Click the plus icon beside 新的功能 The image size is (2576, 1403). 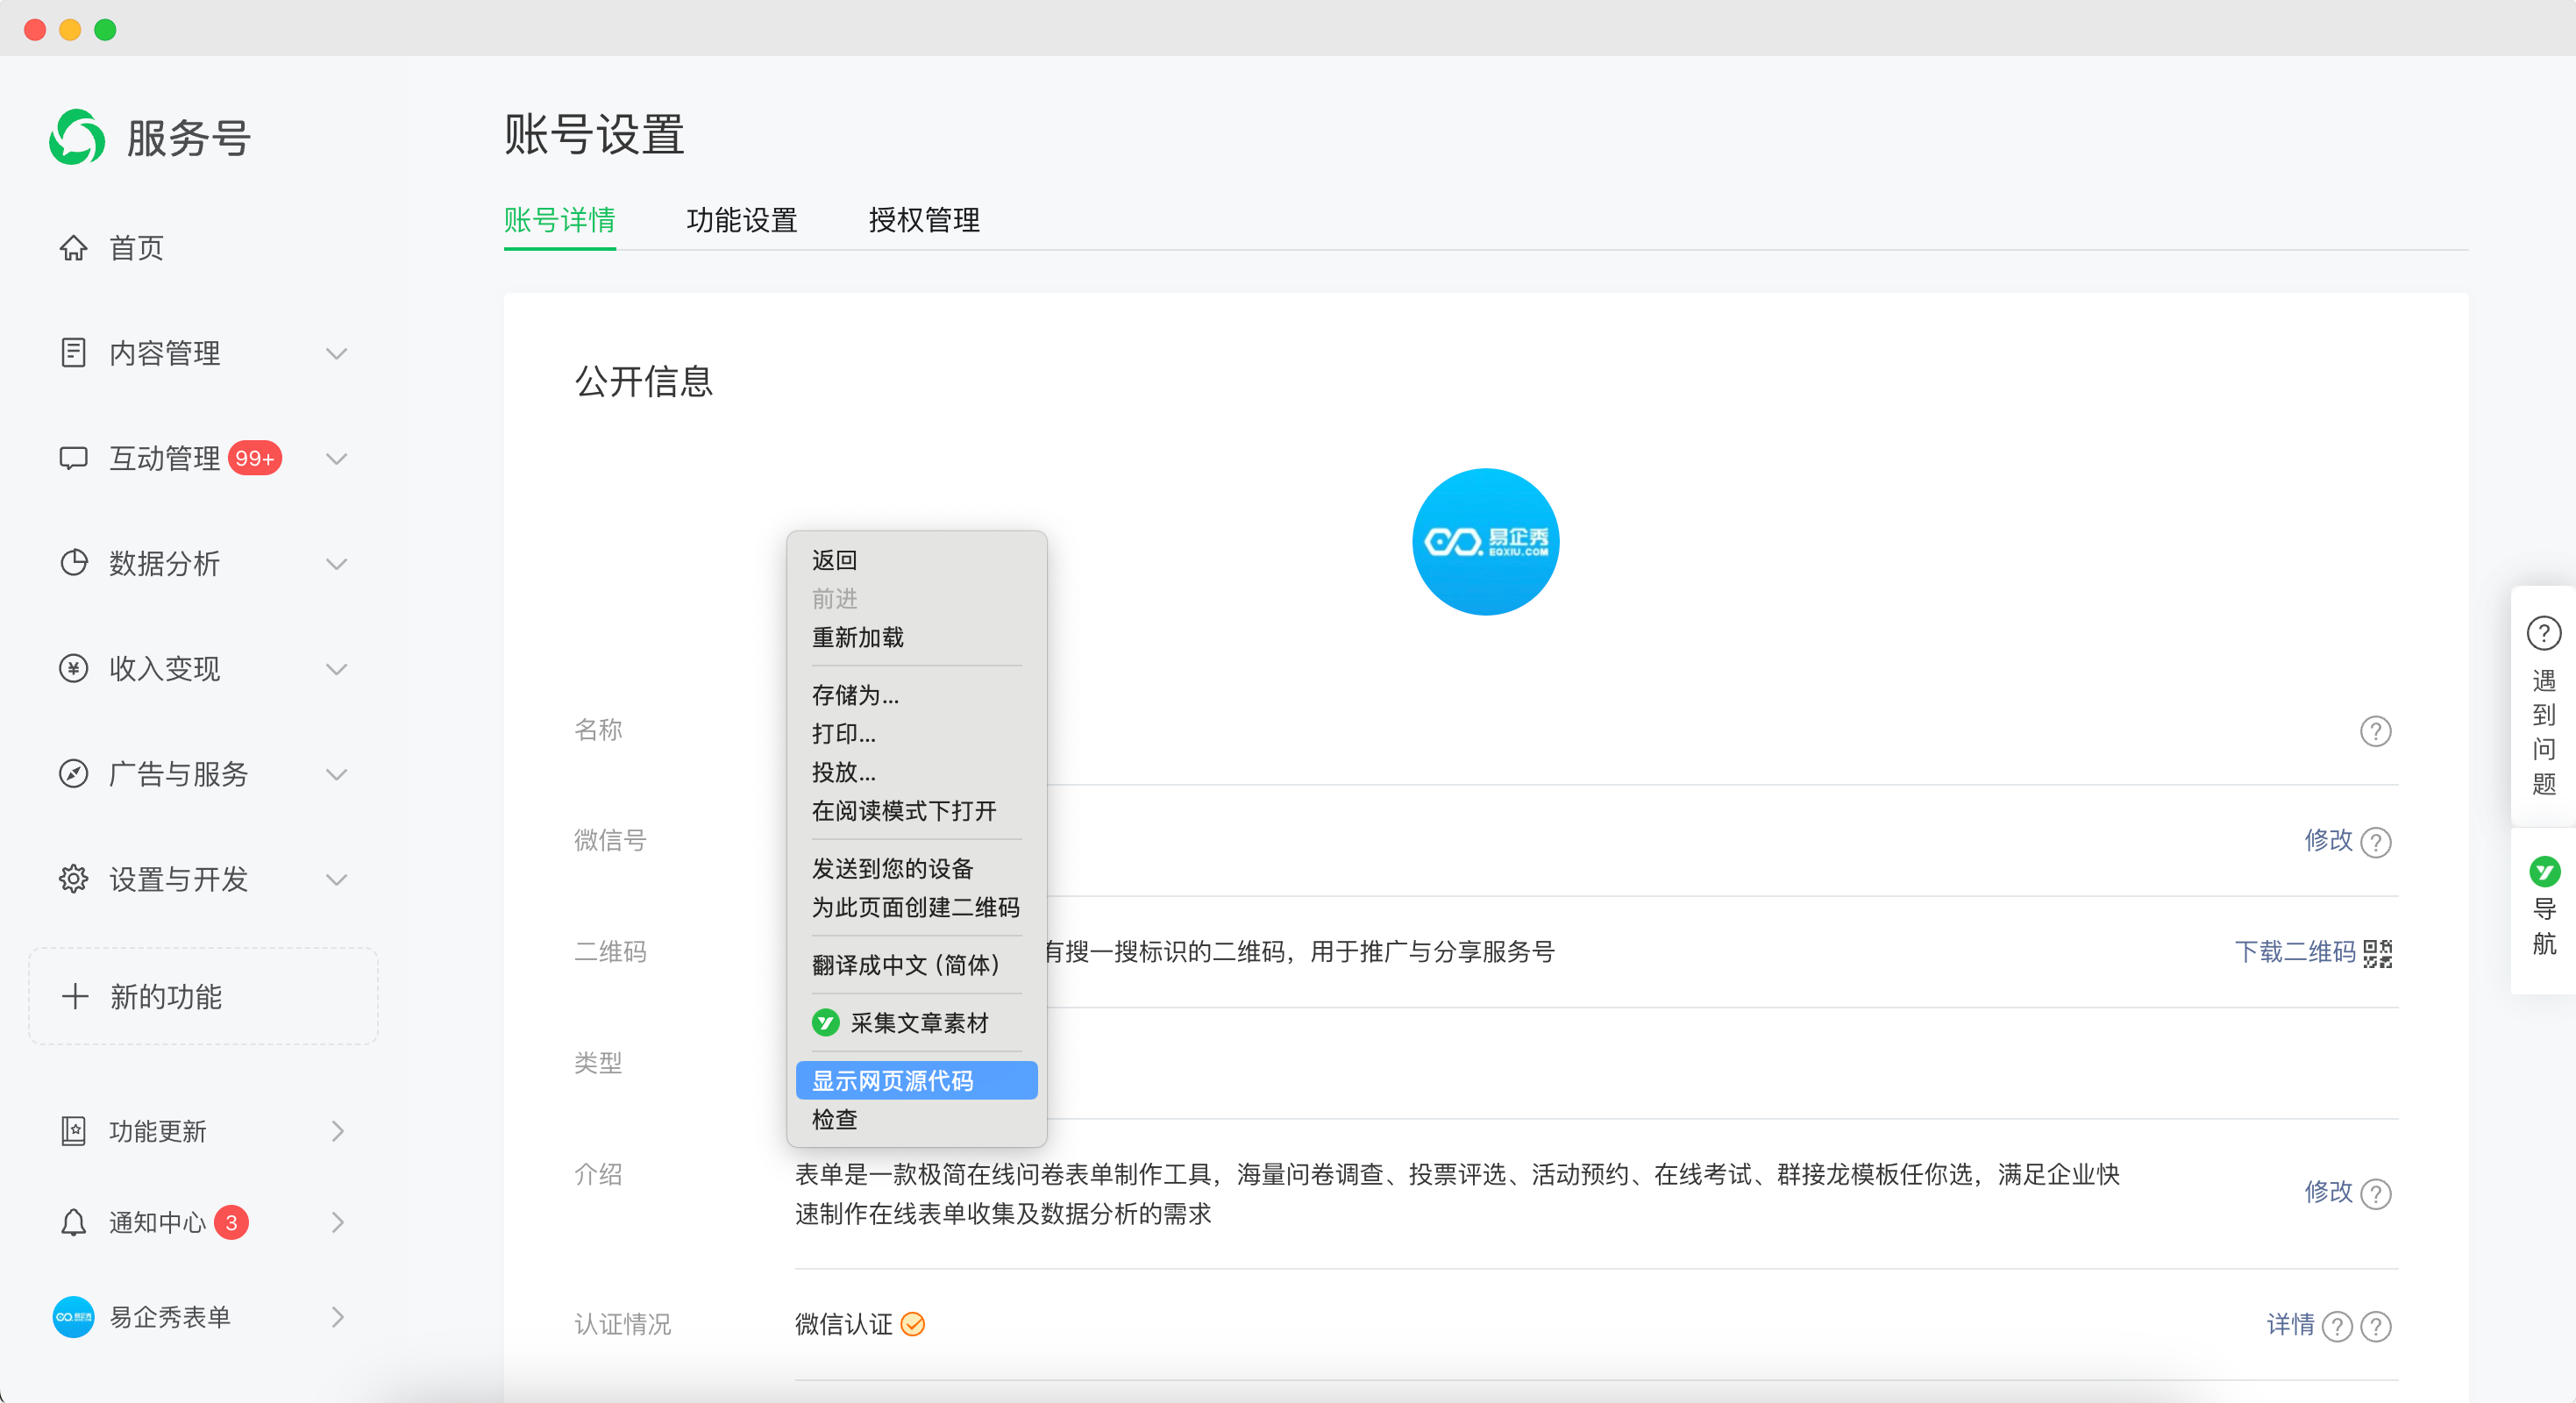[75, 996]
